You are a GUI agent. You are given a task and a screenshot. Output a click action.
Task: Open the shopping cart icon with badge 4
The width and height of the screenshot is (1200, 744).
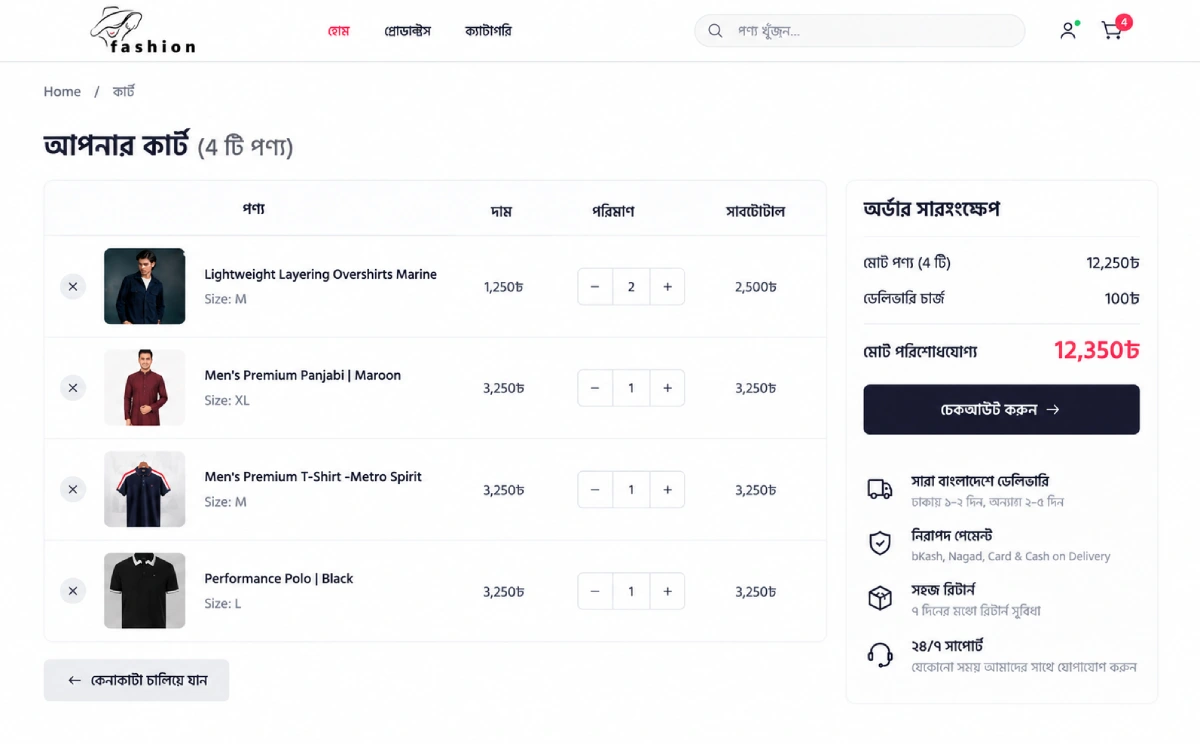point(1114,29)
